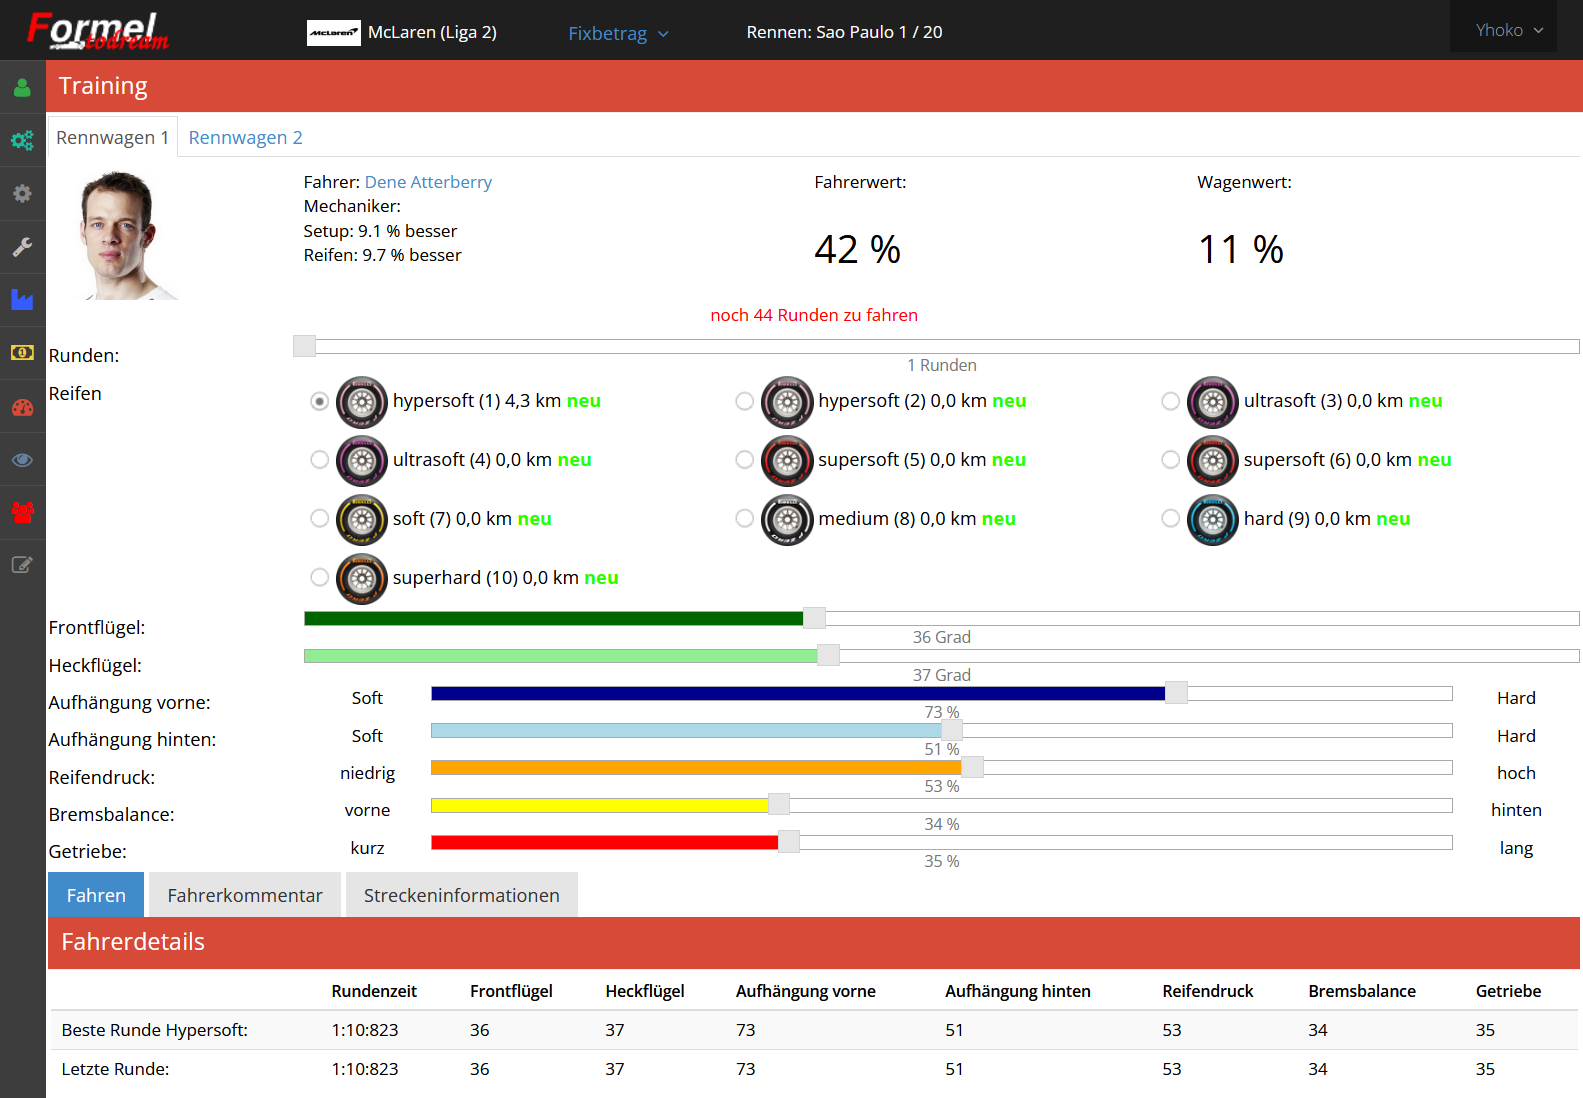
Task: Click the yellow money bill icon
Action: [22, 353]
